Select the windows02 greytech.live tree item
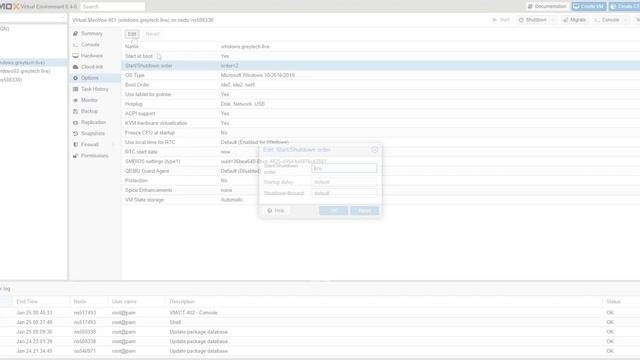This screenshot has width=640, height=360. 33,71
